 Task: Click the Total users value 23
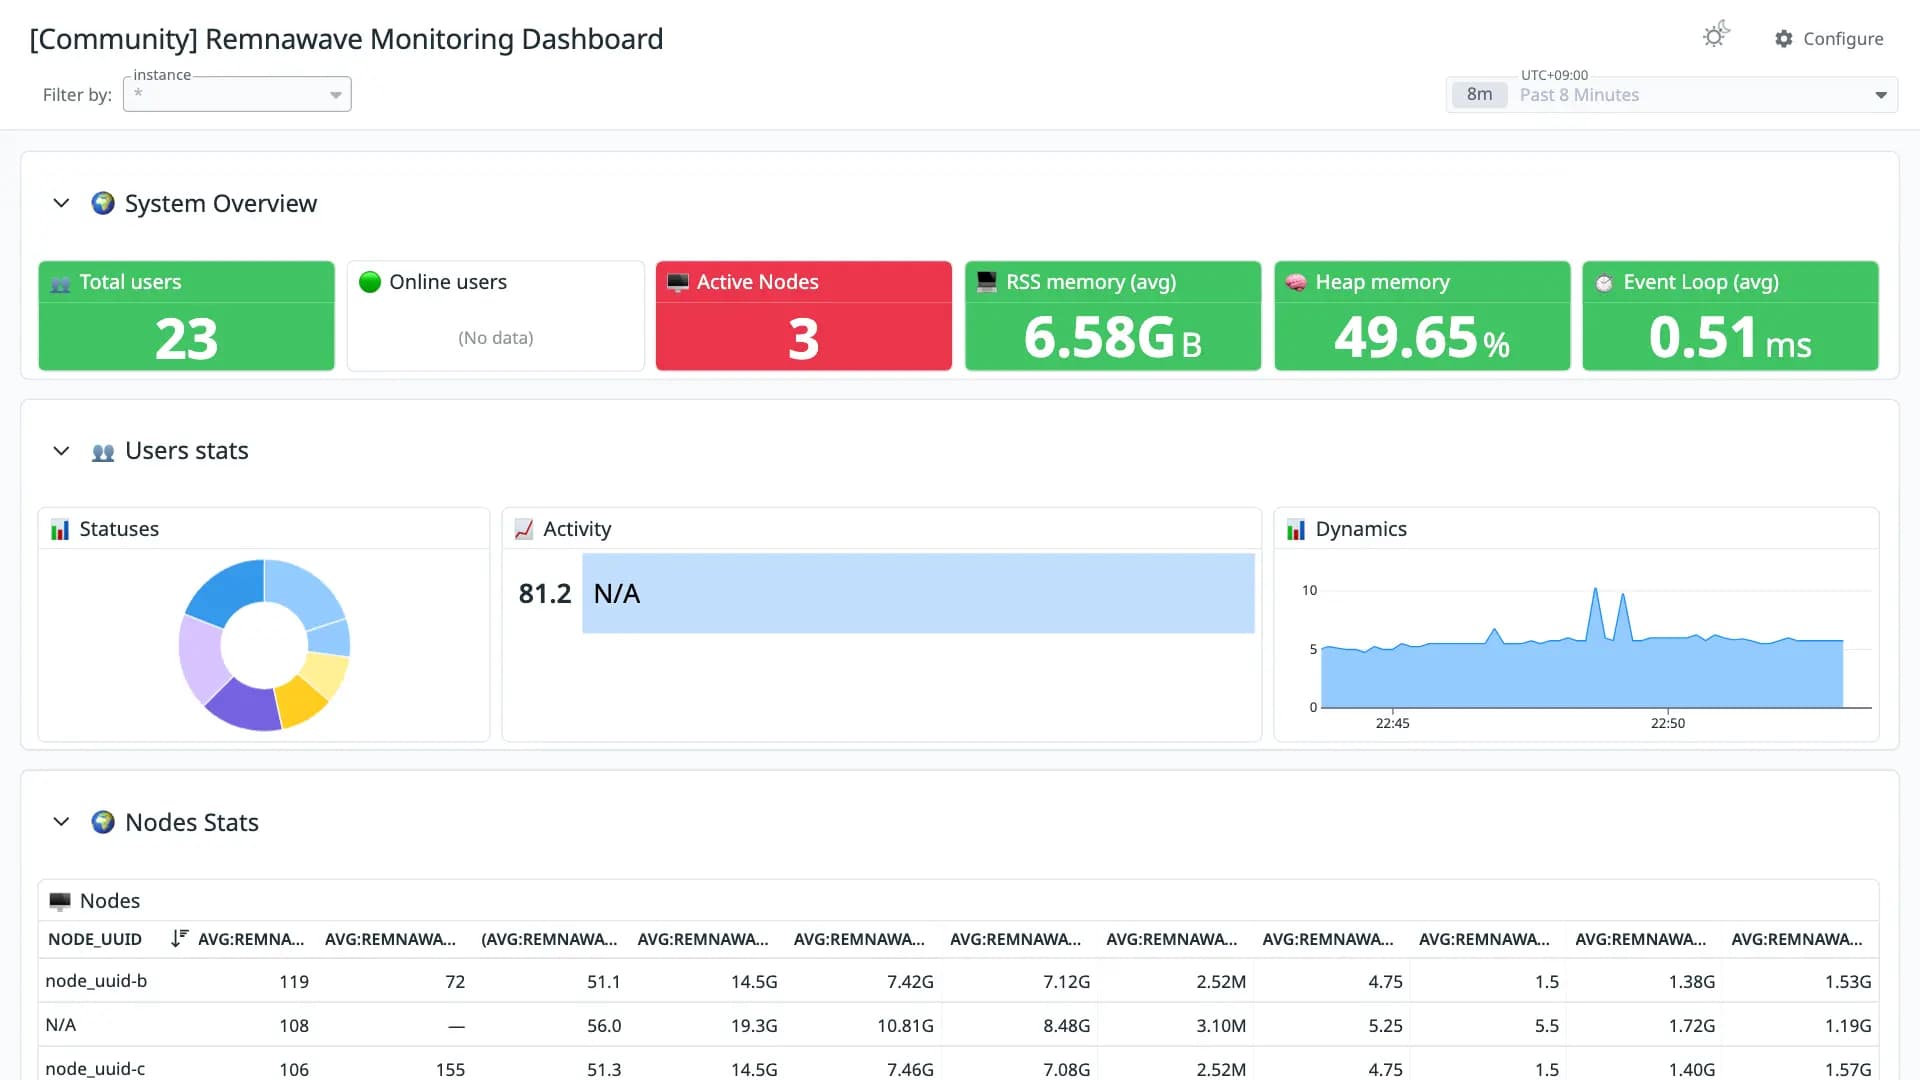(x=186, y=339)
